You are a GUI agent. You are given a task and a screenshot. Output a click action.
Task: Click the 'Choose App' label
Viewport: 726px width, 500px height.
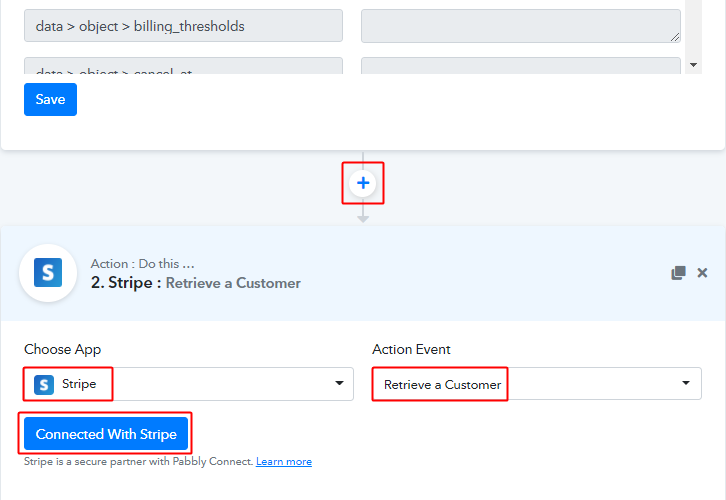click(x=63, y=350)
